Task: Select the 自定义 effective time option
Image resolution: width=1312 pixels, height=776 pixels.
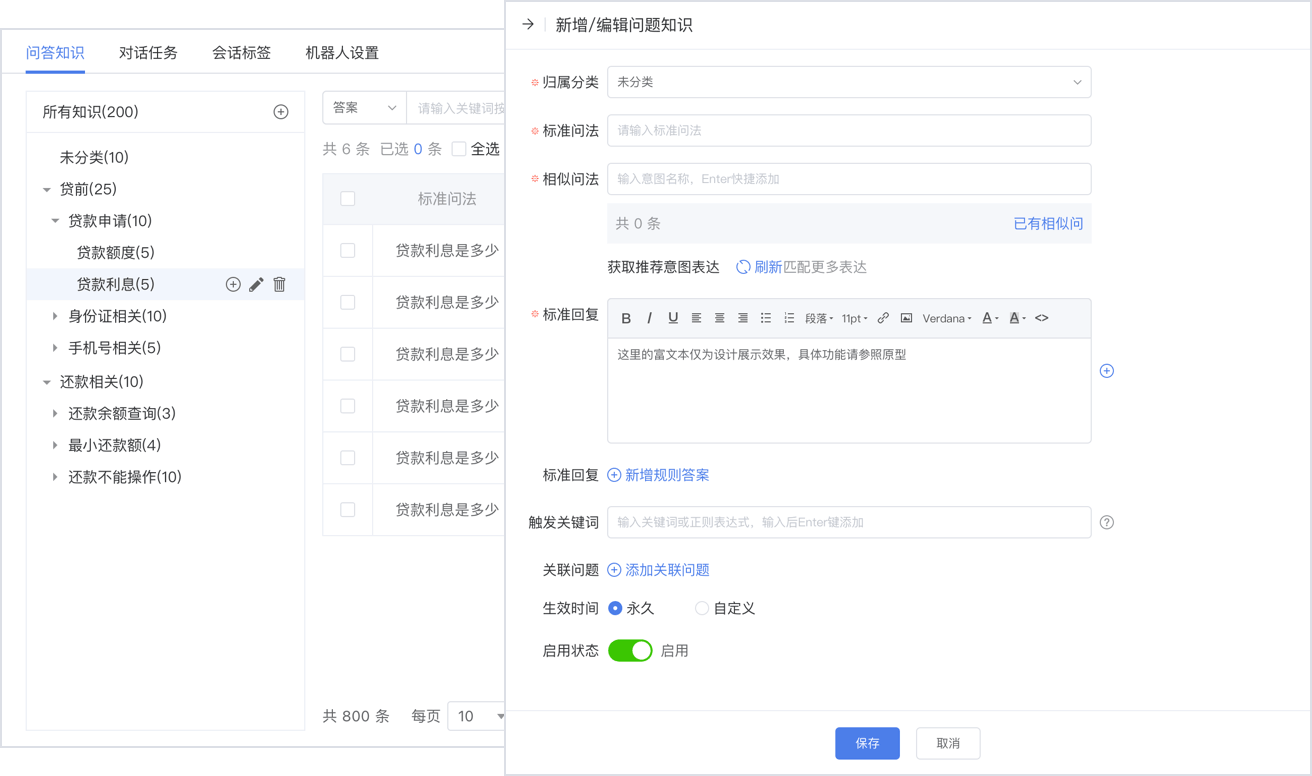Action: (702, 608)
